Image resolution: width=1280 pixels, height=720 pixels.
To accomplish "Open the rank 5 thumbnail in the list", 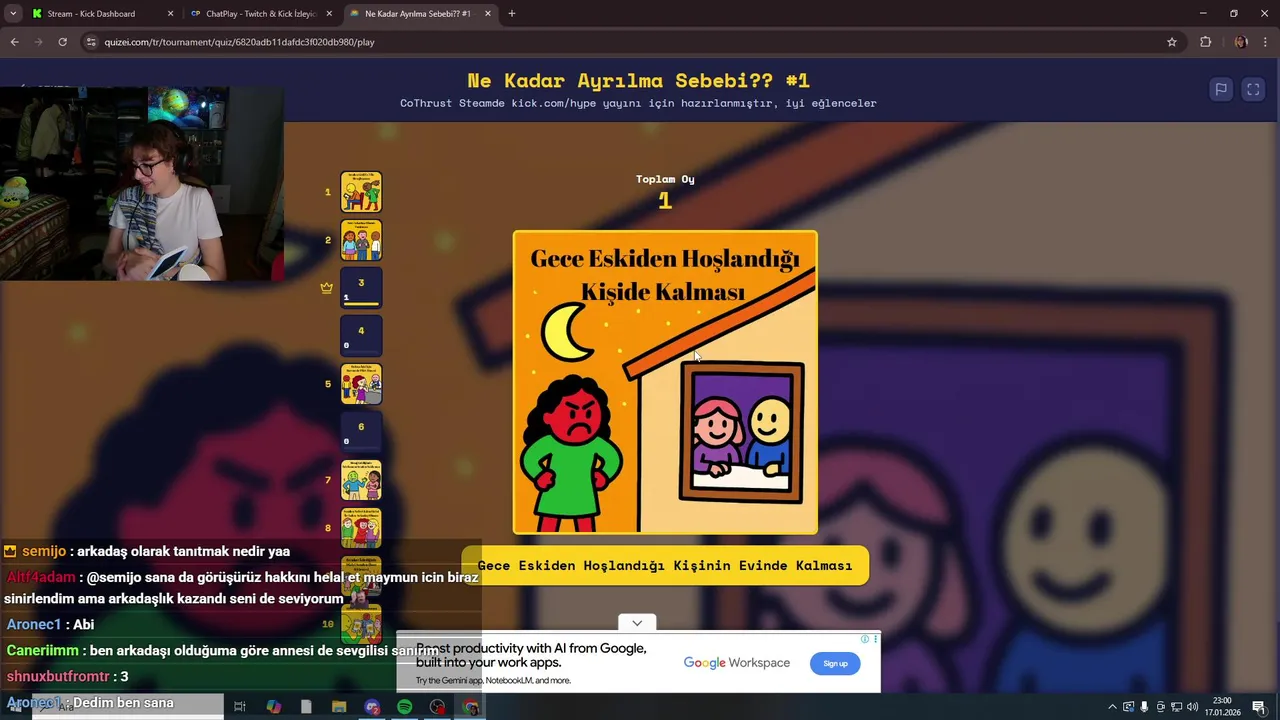I will pyautogui.click(x=361, y=384).
